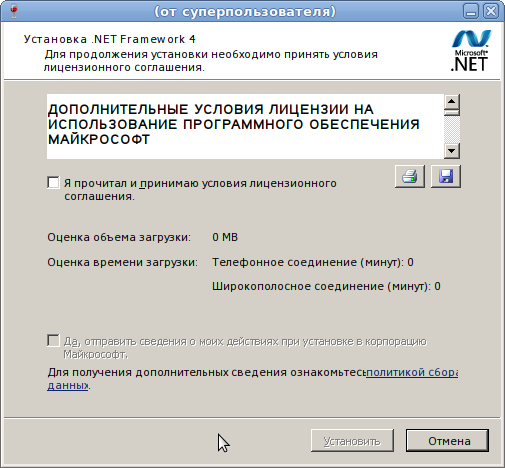
Task: Click the Microsoft .NET logo
Action: tap(470, 51)
